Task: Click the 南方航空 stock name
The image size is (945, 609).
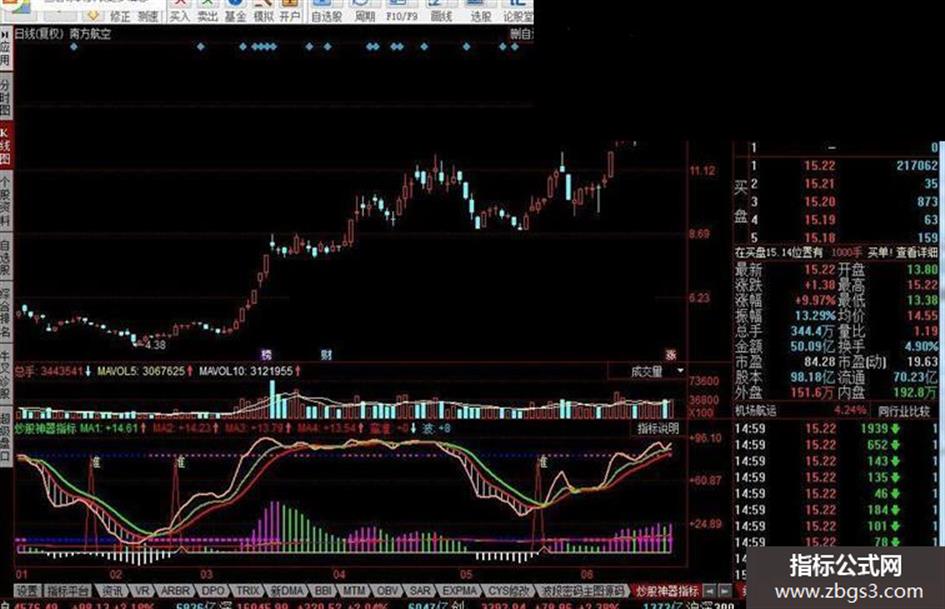Action: click(90, 34)
